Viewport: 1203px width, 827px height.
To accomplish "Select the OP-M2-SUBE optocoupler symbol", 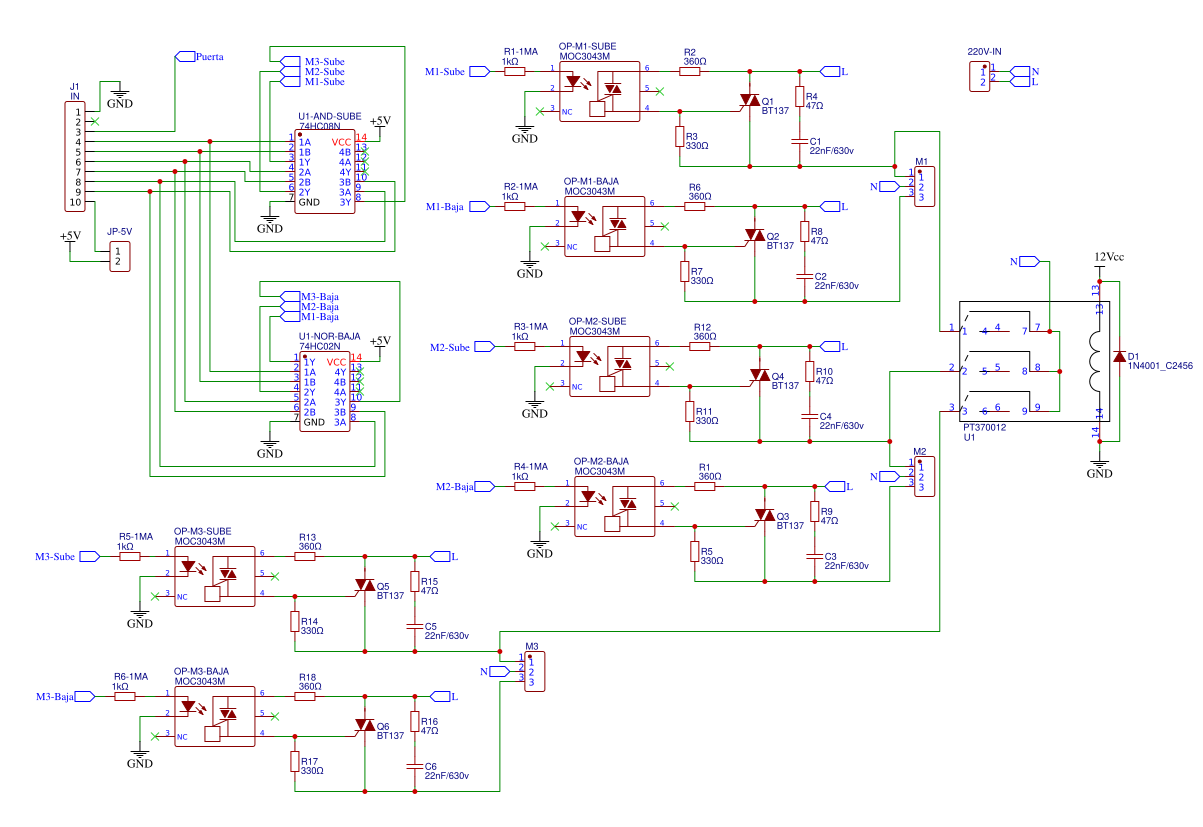I will (x=609, y=366).
